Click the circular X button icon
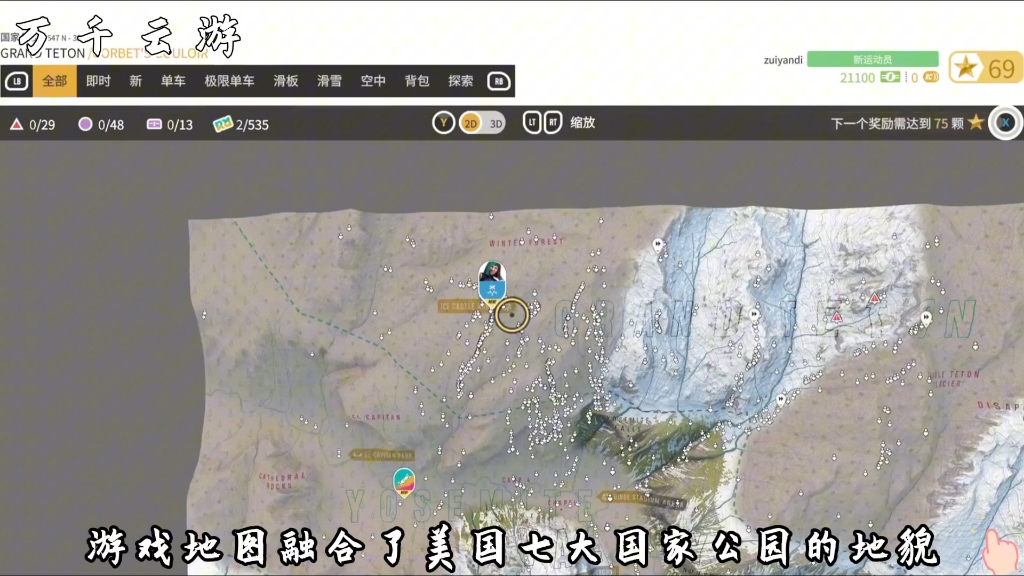1024x576 pixels. (x=1006, y=122)
